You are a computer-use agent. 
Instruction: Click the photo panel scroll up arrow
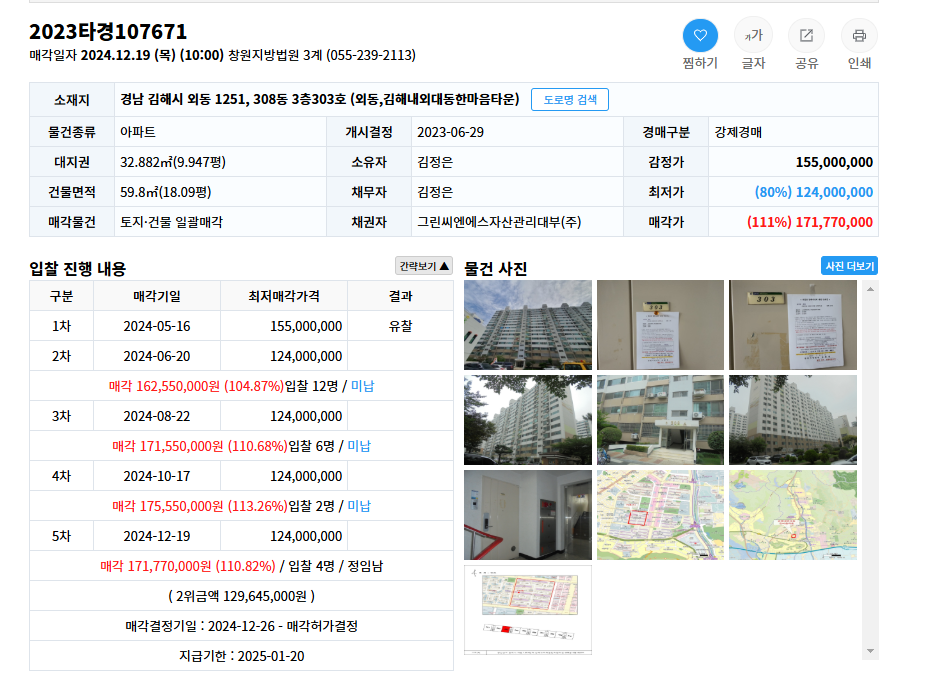click(870, 289)
